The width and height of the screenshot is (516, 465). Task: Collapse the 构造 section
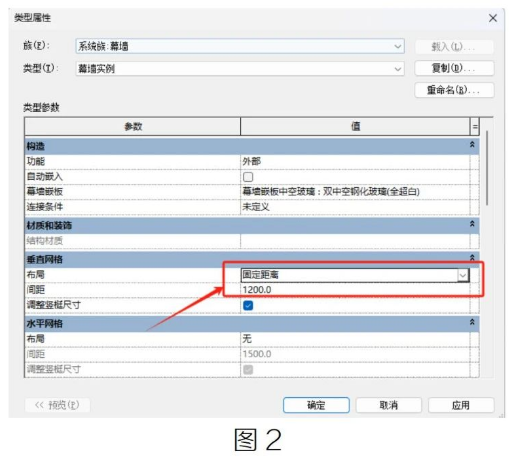click(x=472, y=145)
